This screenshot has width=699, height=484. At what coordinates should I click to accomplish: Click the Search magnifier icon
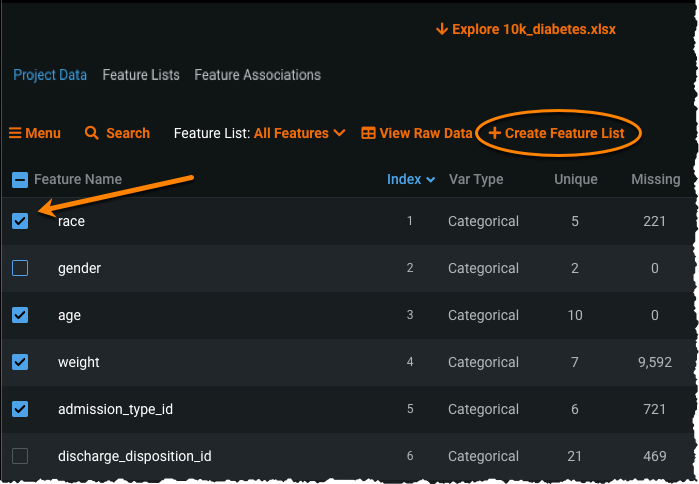(92, 133)
